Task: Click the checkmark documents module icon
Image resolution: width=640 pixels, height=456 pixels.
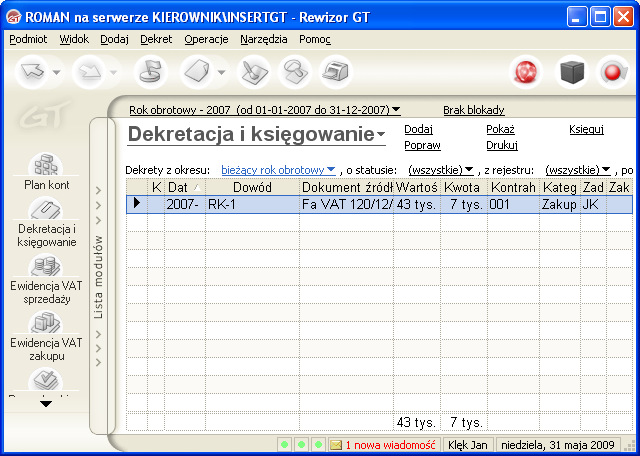Action: pos(45,380)
